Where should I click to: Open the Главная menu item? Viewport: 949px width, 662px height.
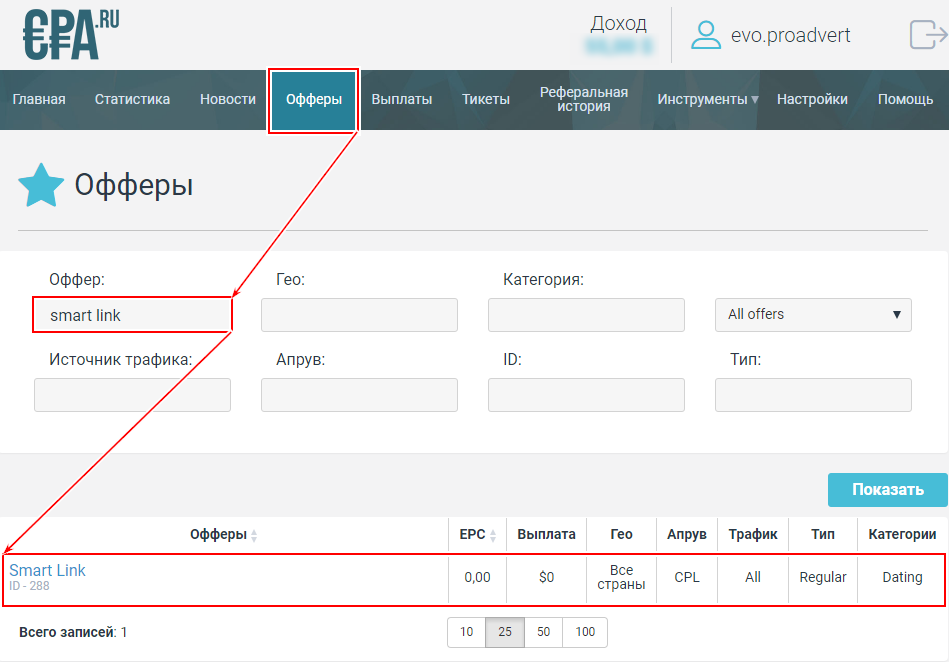click(x=39, y=99)
